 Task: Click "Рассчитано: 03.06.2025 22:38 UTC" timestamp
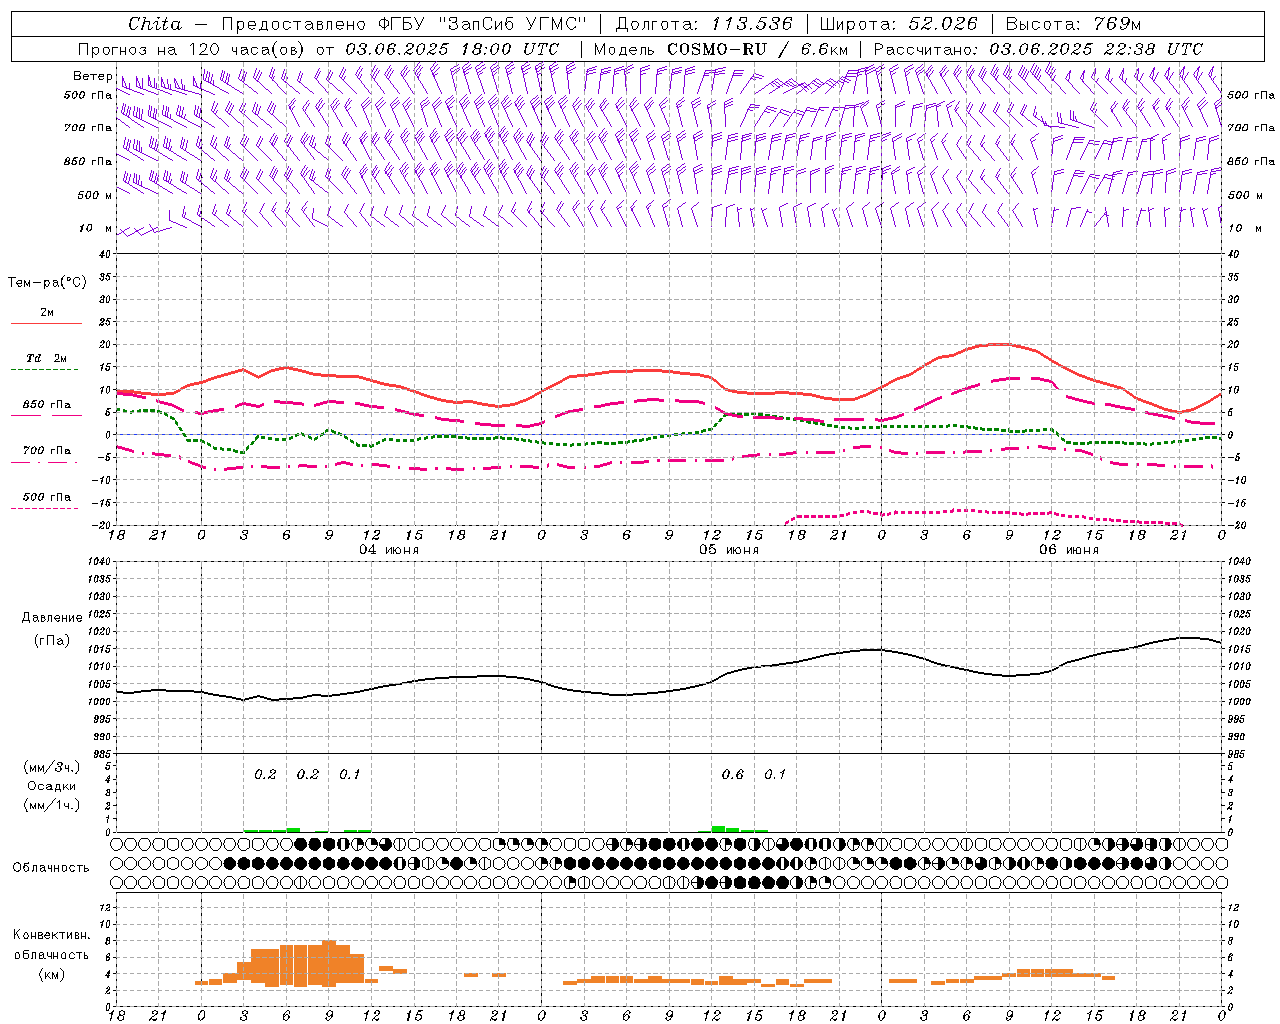tap(1038, 49)
